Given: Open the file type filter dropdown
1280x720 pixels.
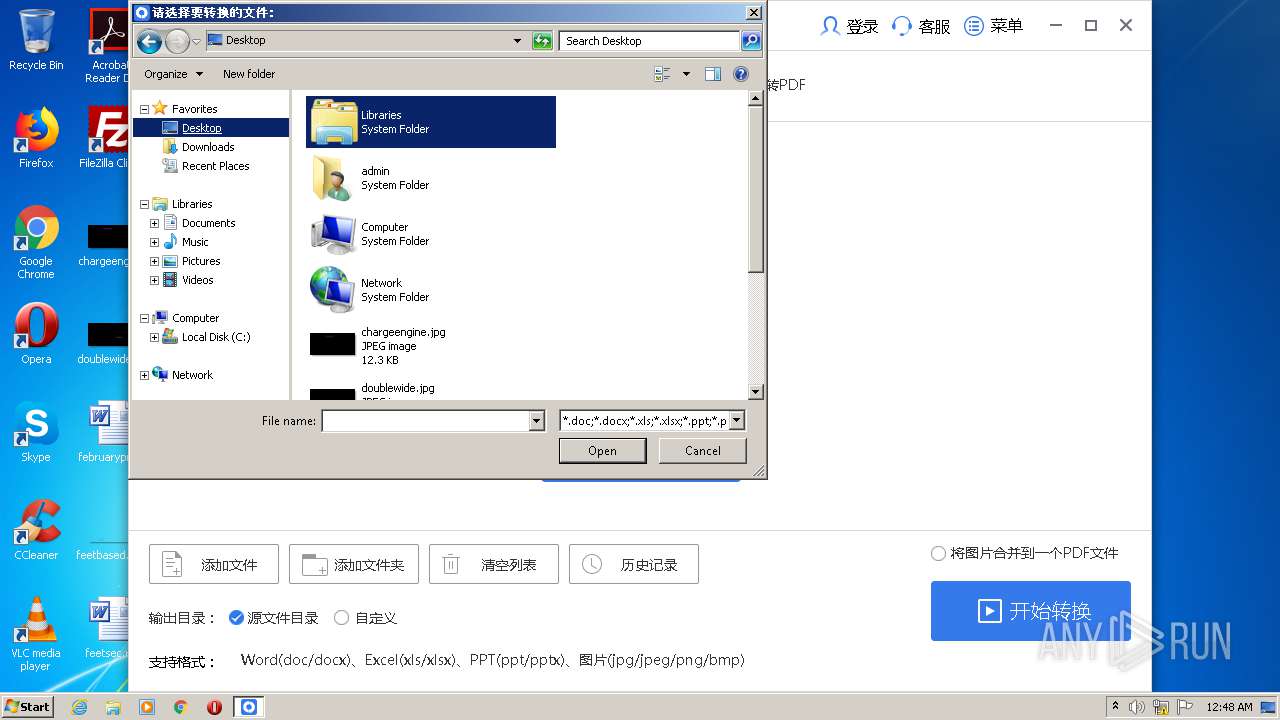Looking at the screenshot, I should tap(737, 421).
